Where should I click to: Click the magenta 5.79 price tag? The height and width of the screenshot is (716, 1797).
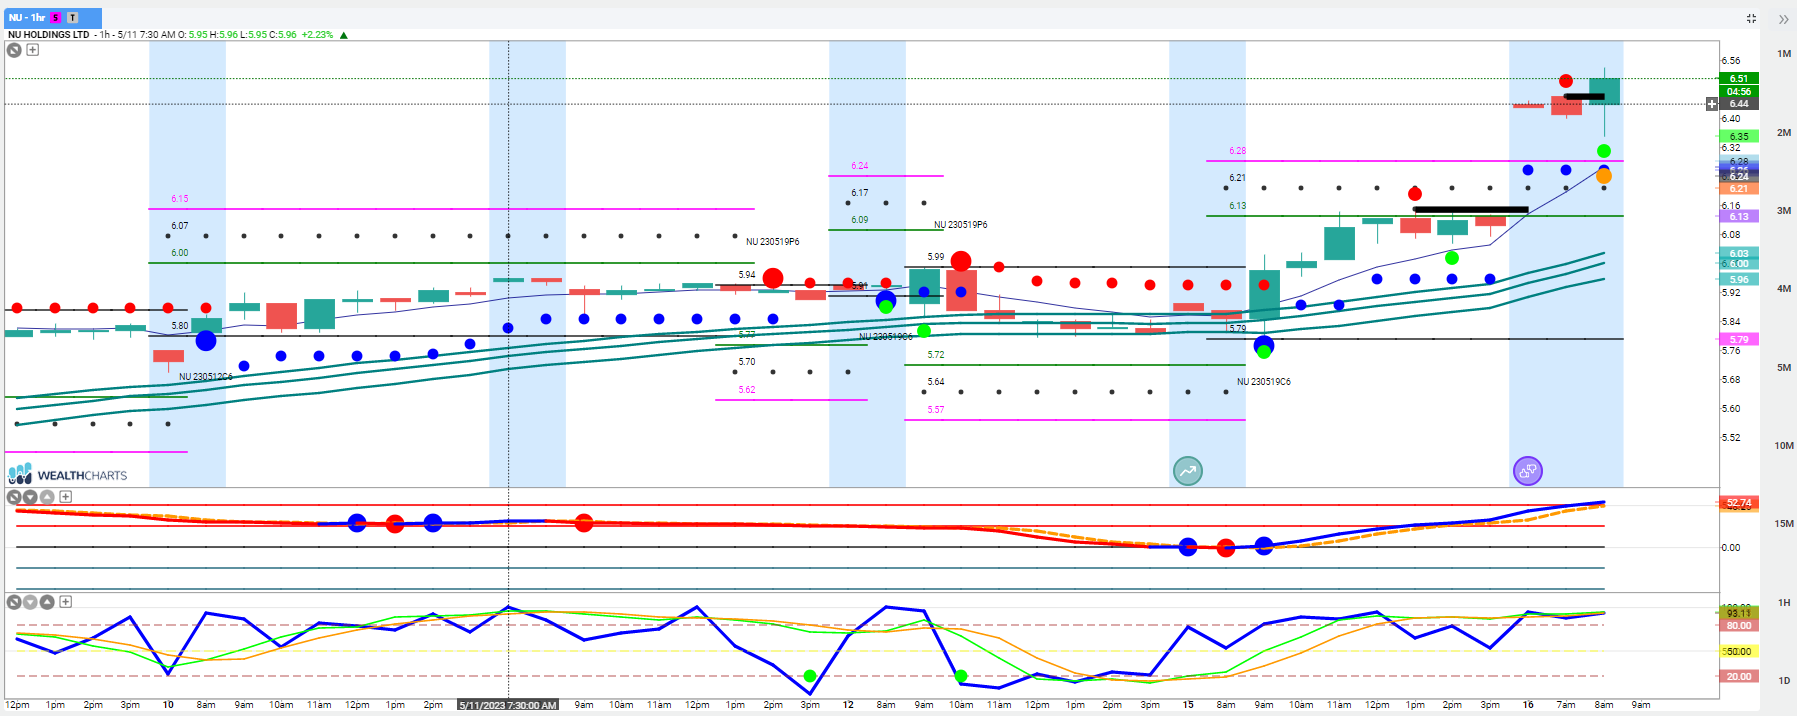1739,339
